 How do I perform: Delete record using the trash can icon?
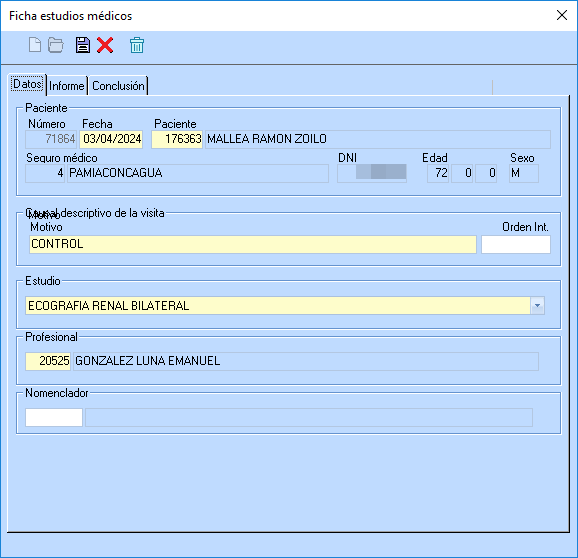pos(137,45)
